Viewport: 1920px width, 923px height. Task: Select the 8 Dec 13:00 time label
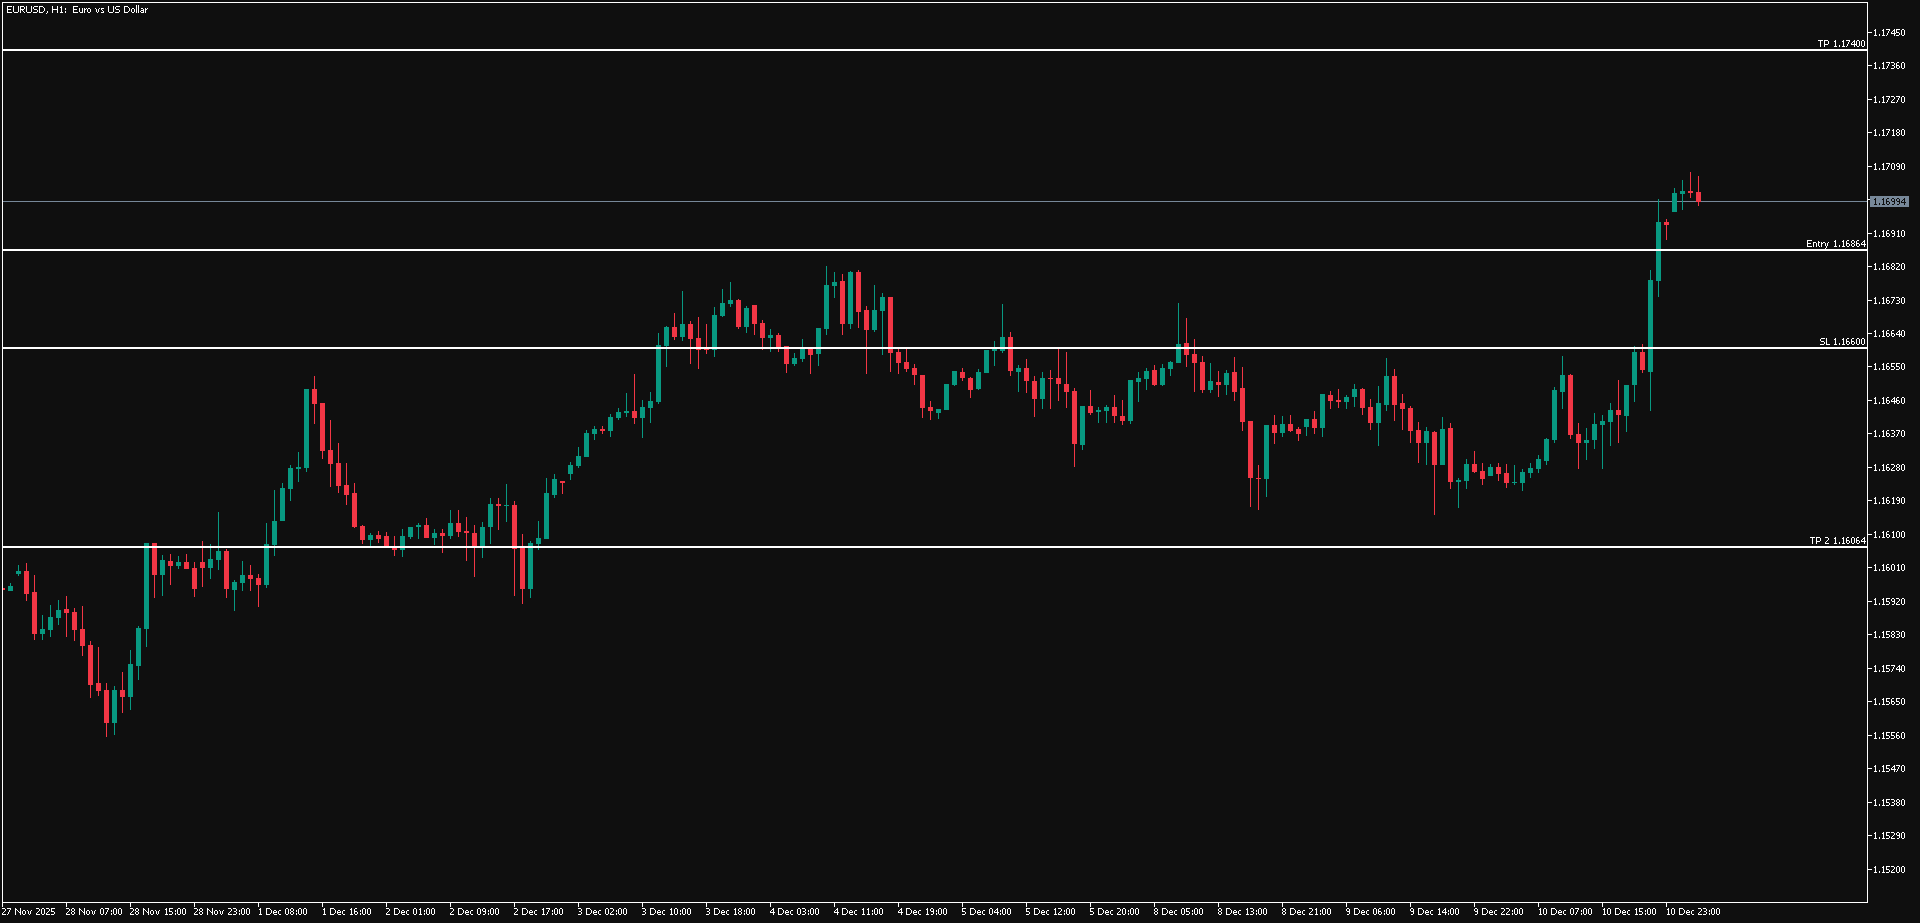(x=1242, y=912)
